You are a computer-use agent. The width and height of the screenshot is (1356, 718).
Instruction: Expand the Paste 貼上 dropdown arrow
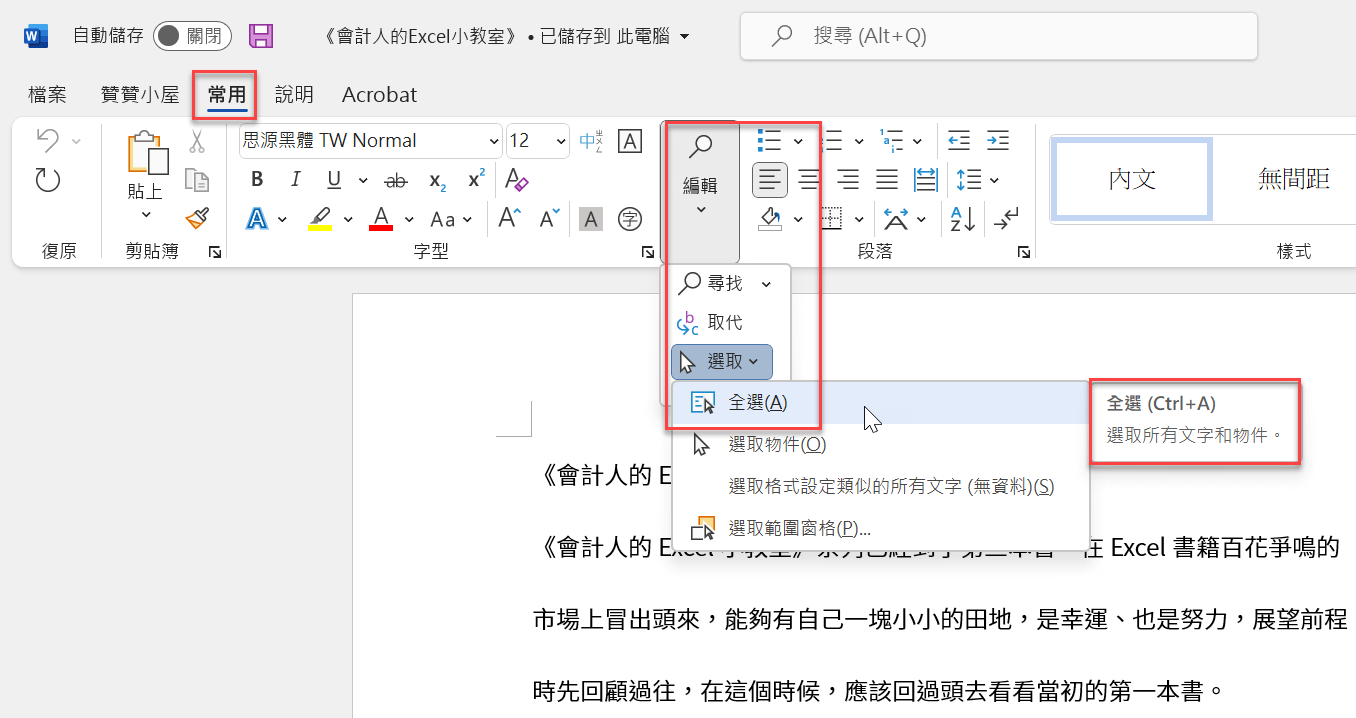(146, 214)
